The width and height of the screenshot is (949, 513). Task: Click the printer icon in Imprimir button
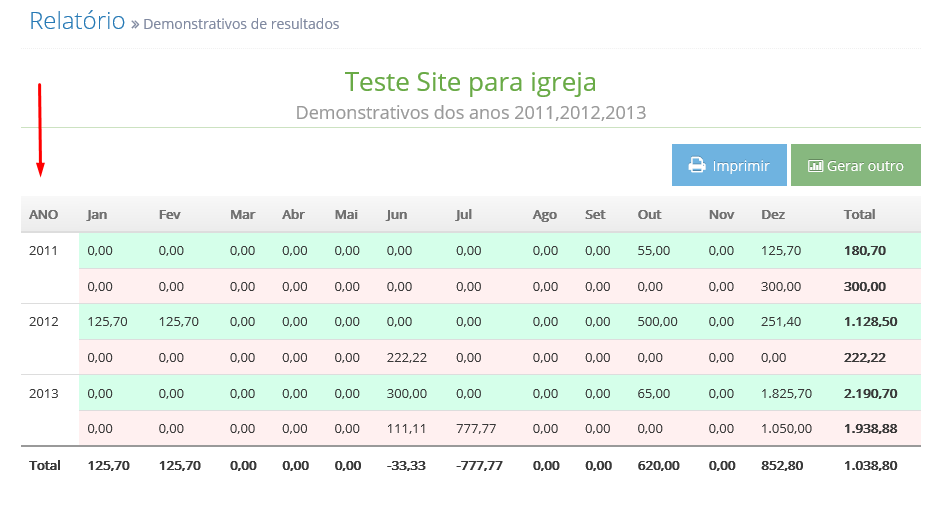(697, 165)
